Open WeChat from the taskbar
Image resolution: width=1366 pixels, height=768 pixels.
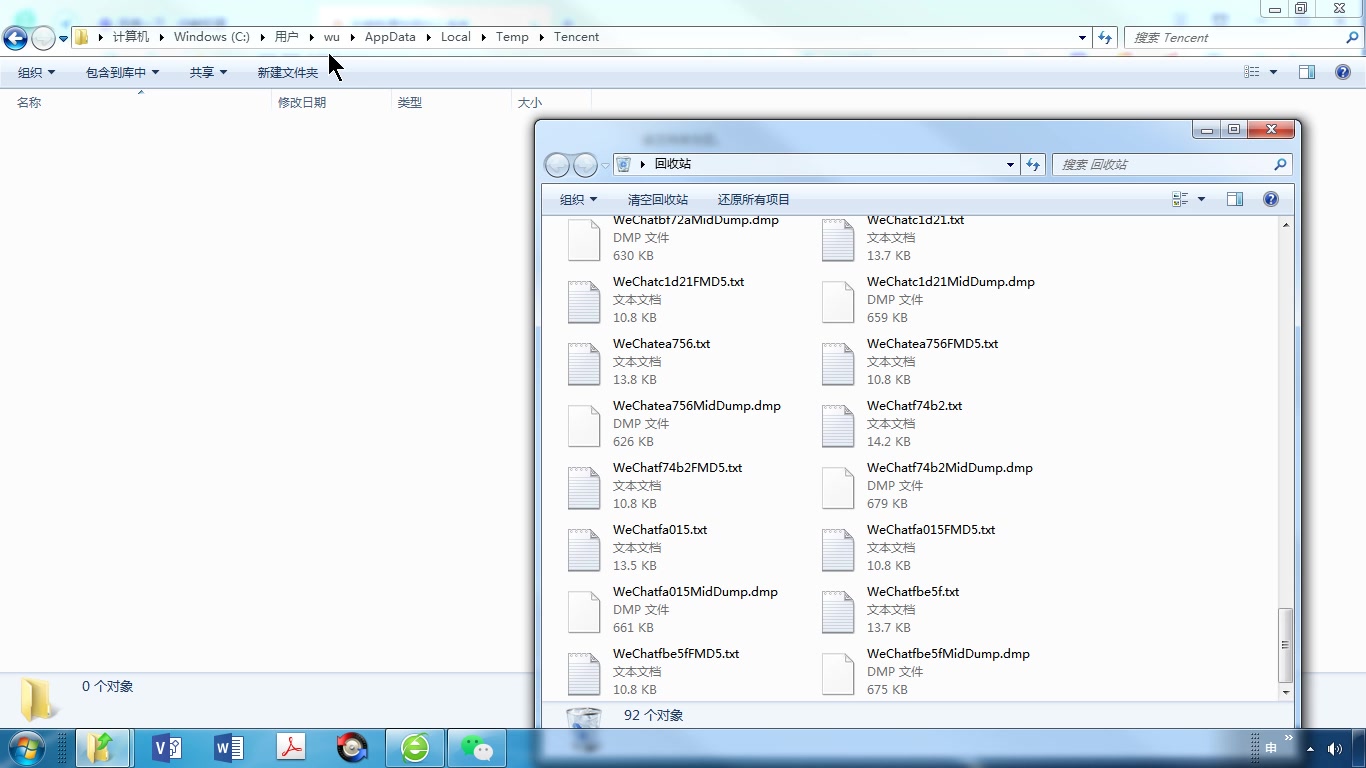tap(477, 747)
